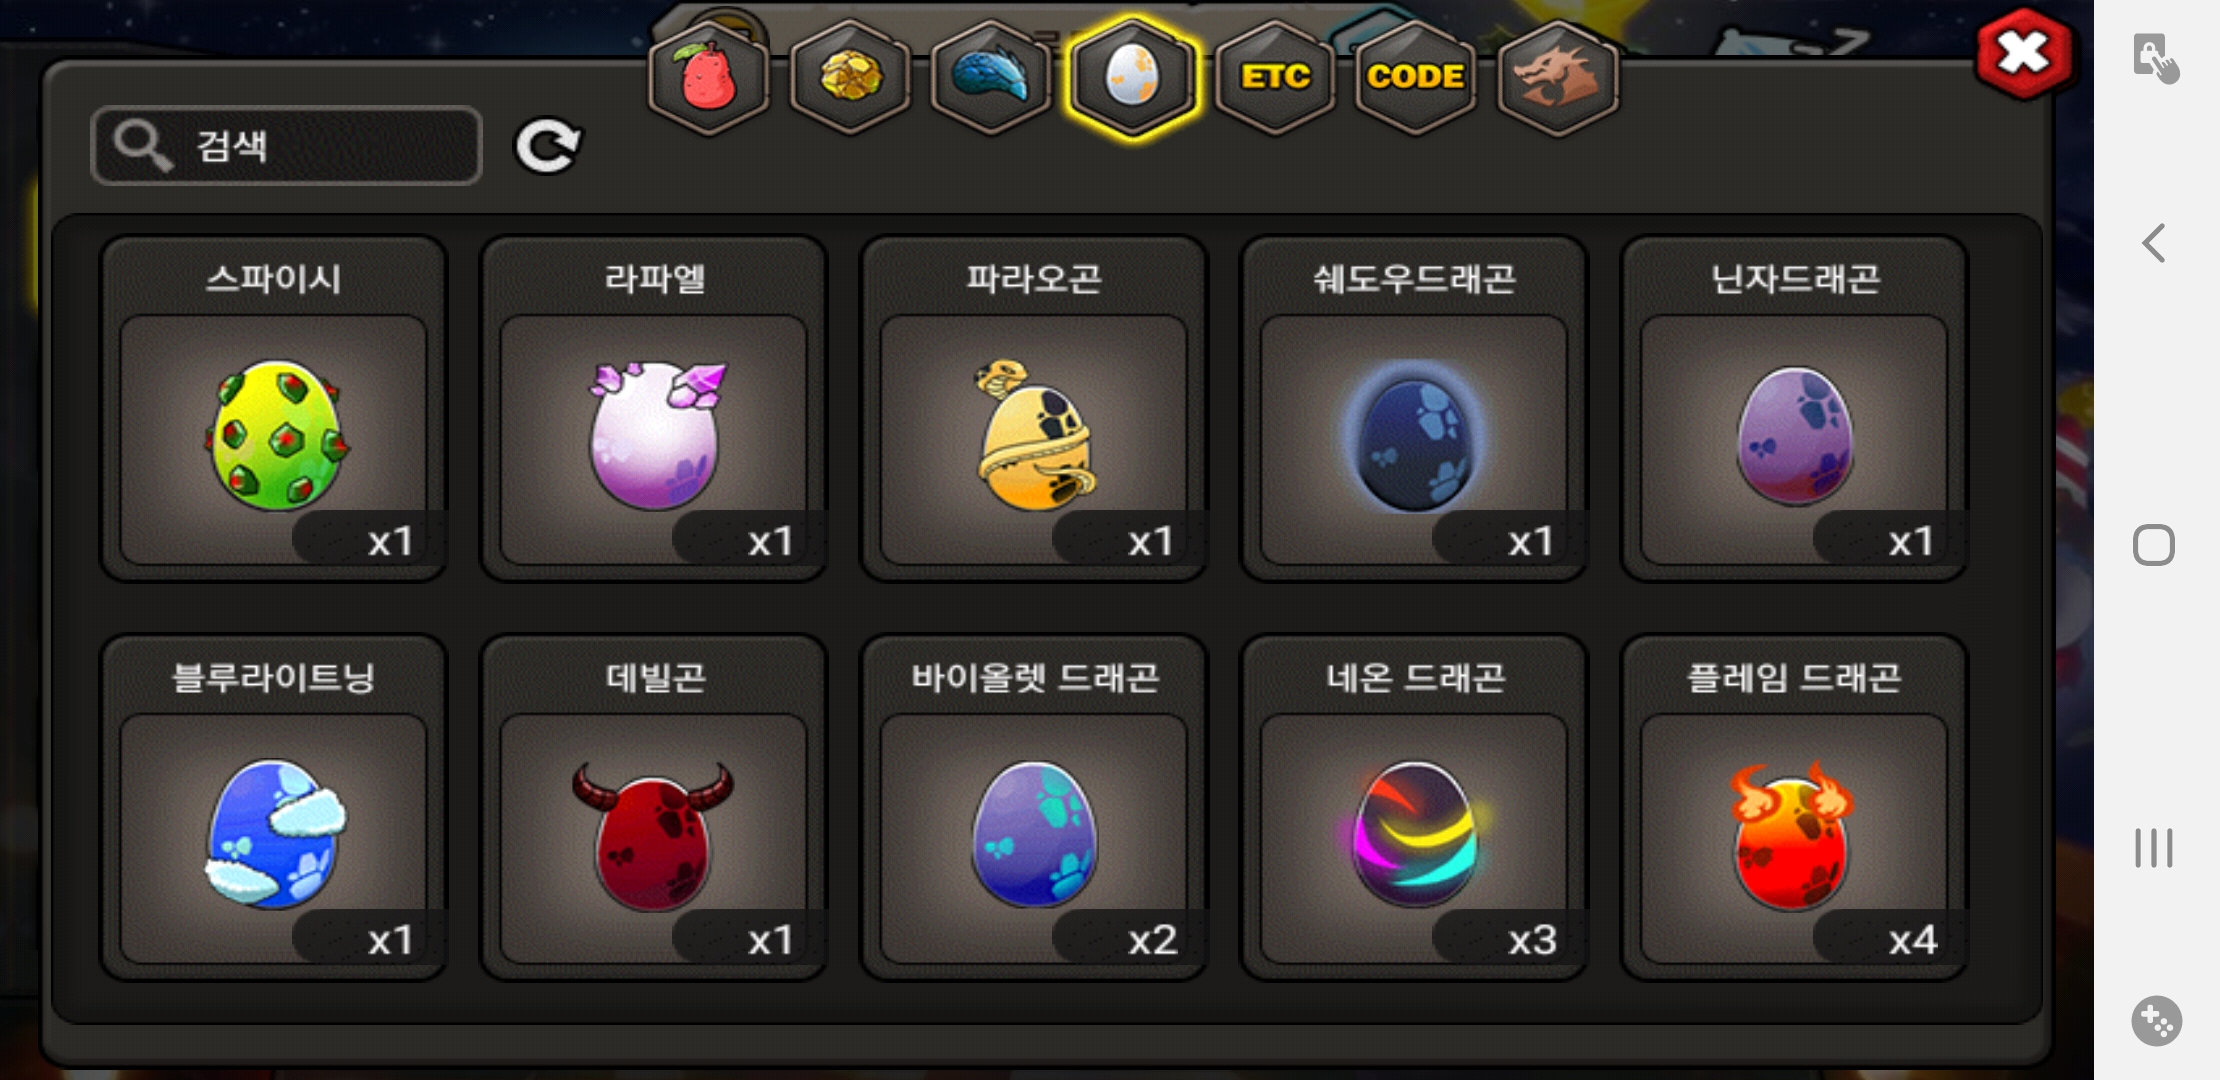2220x1080 pixels.
Task: Open the CODE tab
Action: click(1416, 78)
